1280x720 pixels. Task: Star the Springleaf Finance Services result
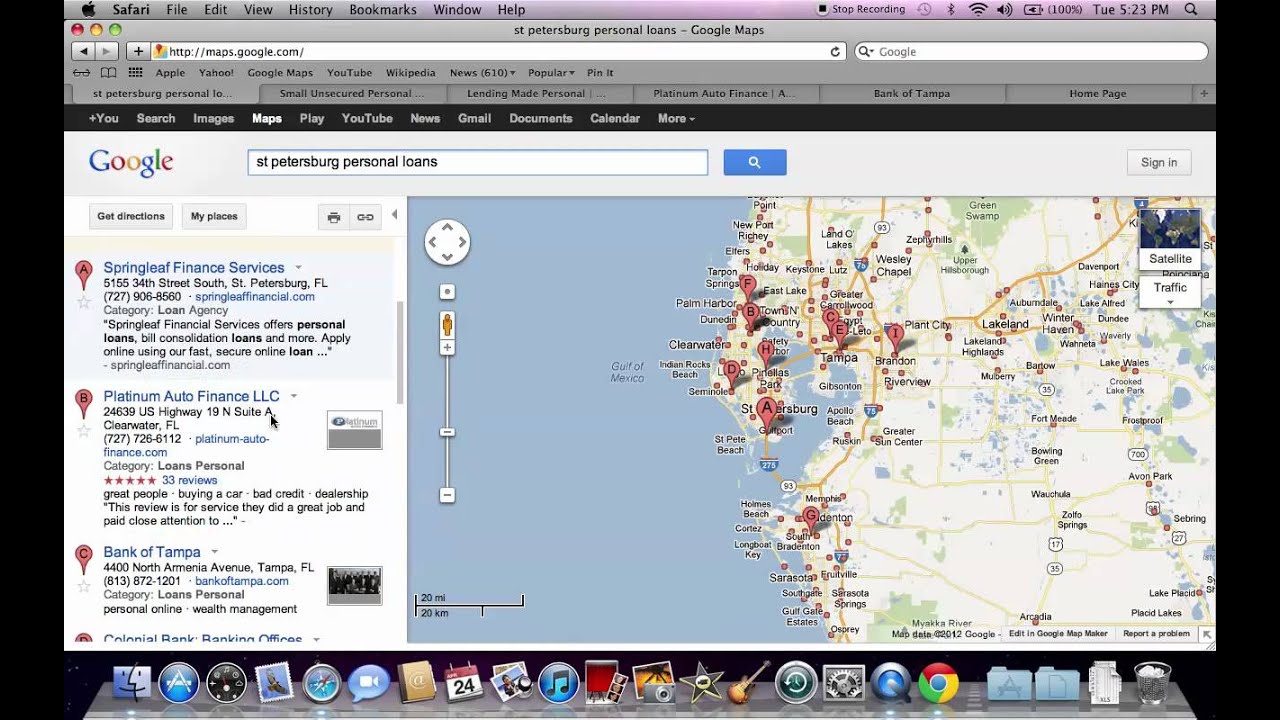point(84,301)
